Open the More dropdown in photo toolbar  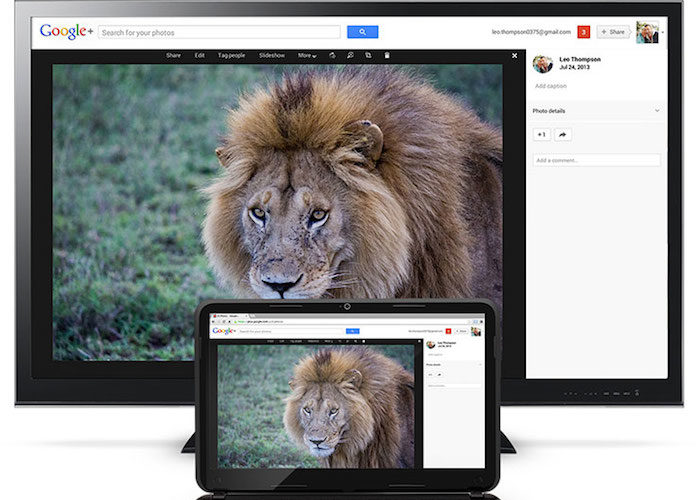tap(307, 56)
